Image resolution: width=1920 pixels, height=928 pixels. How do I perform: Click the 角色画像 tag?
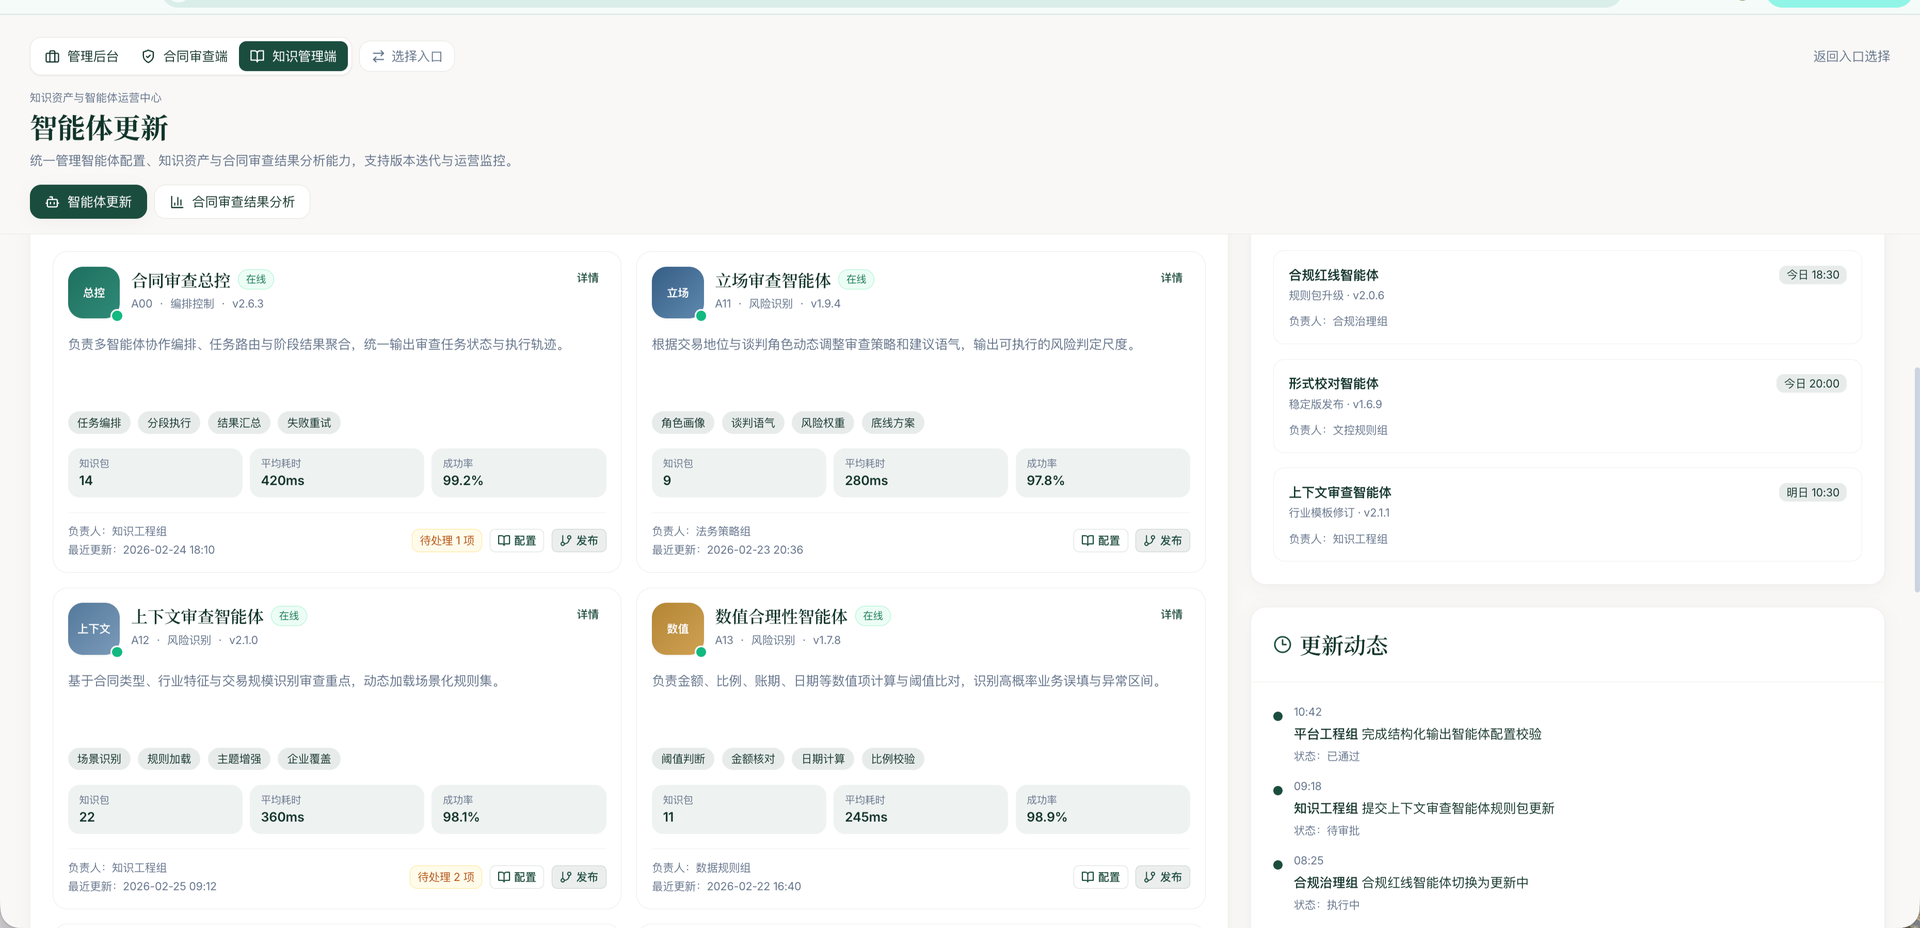pyautogui.click(x=683, y=423)
